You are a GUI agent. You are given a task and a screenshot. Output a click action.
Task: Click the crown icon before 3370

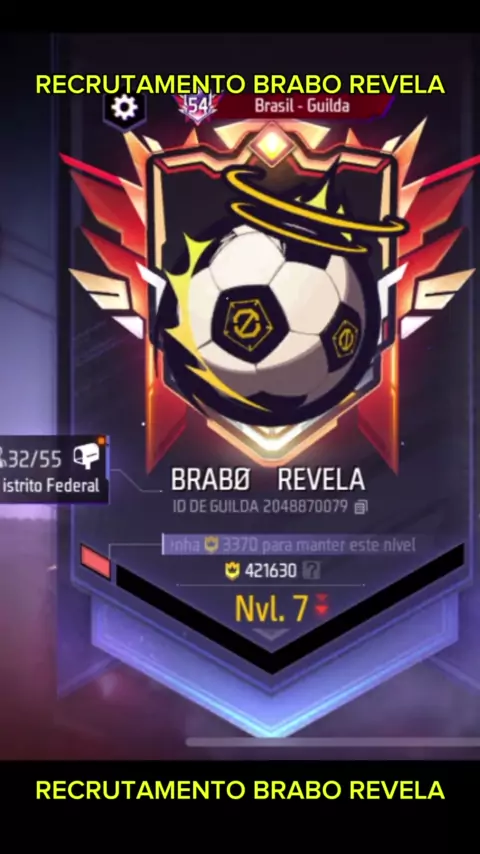point(211,544)
